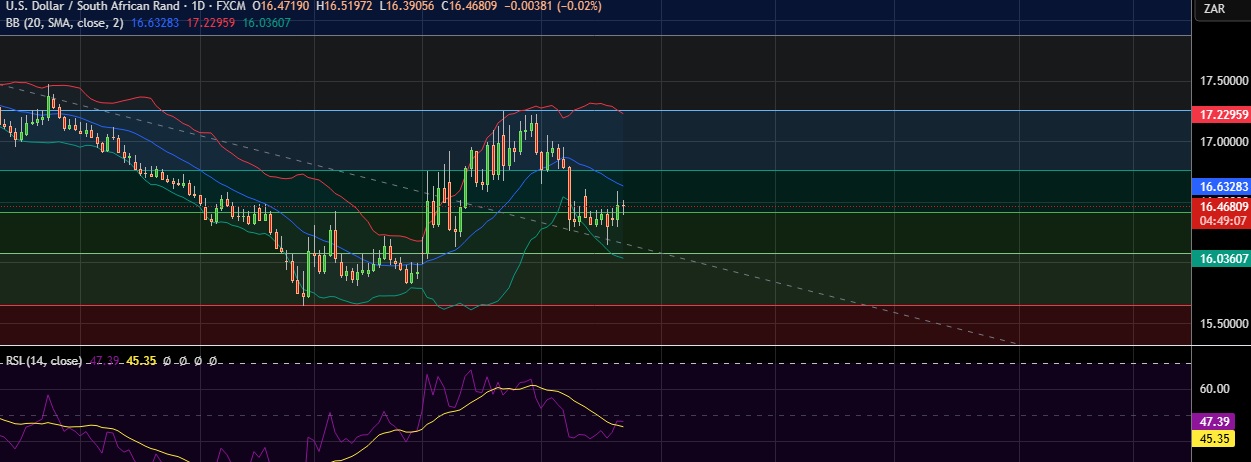1251x462 pixels.
Task: Click the current price 16.46809 axis label
Action: (1222, 206)
